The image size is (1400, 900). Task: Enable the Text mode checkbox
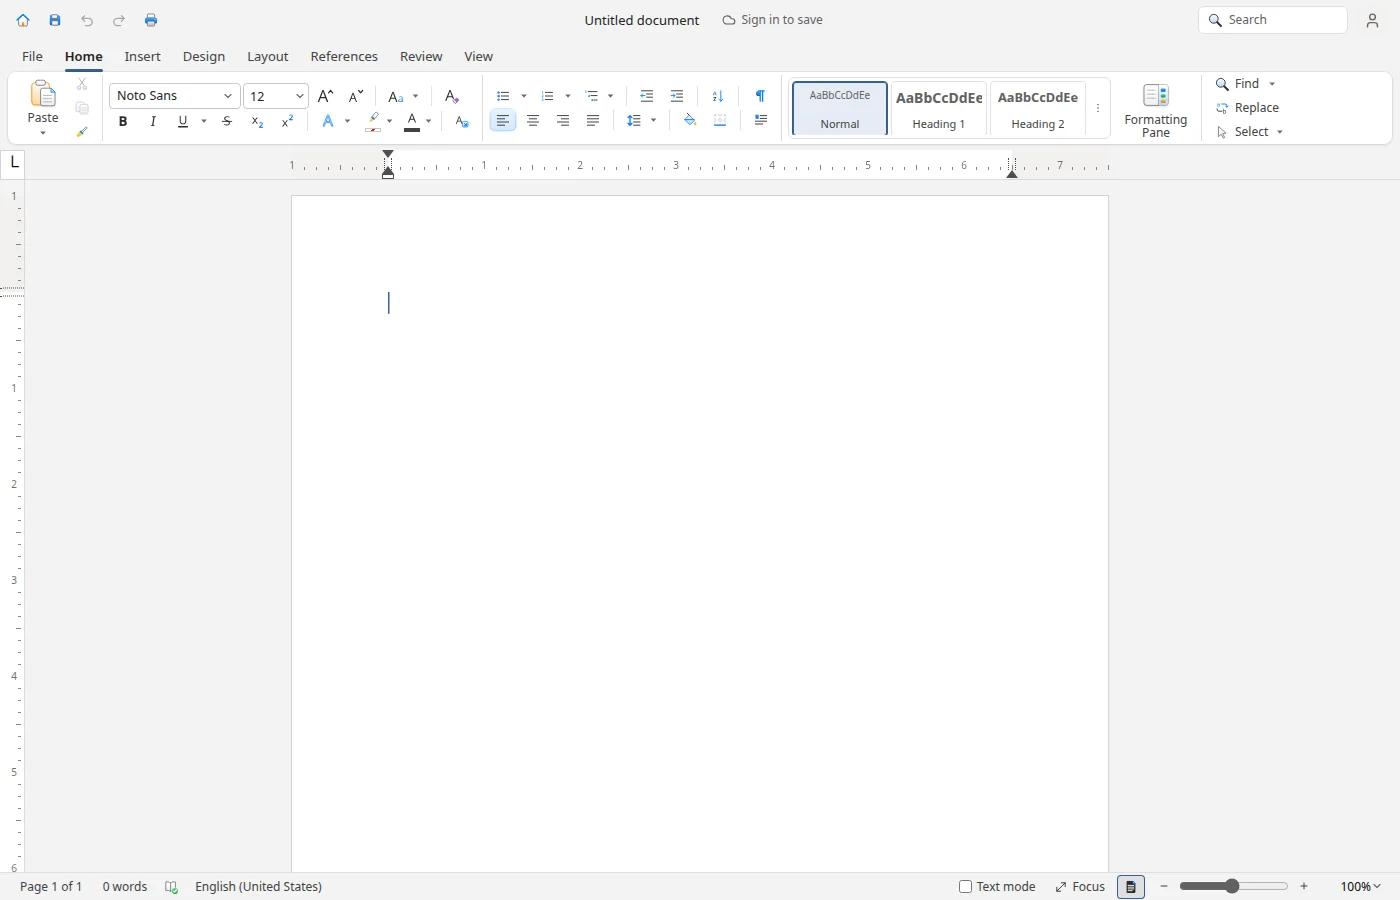click(965, 887)
